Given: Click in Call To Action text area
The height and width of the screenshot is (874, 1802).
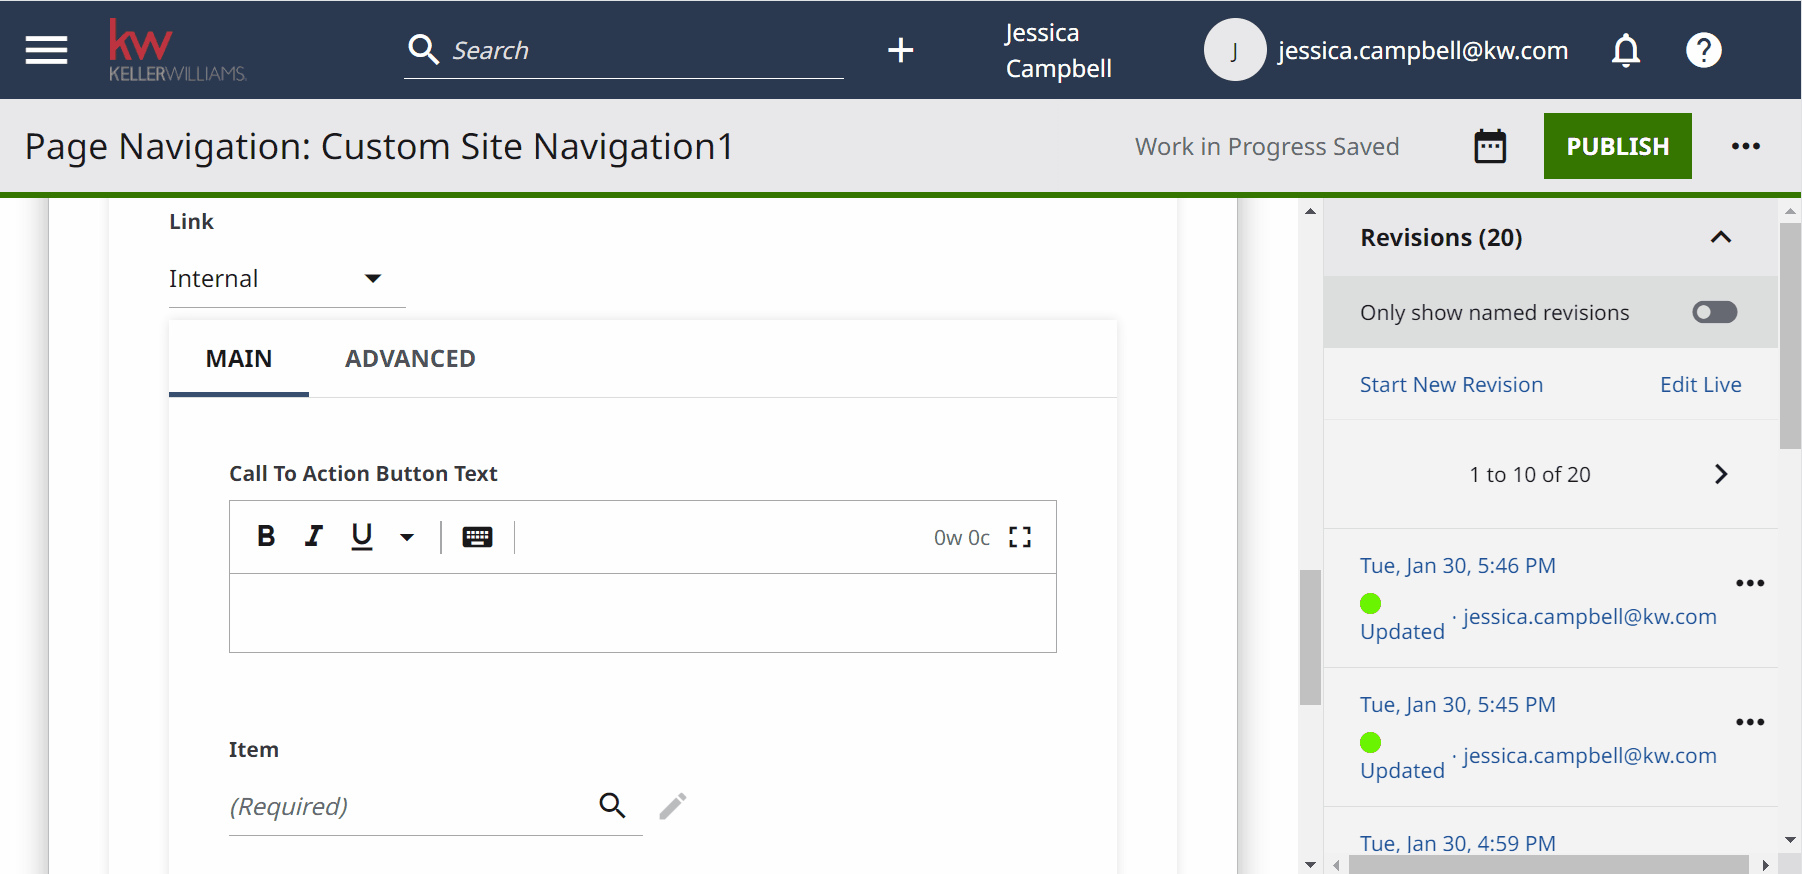Looking at the screenshot, I should click(x=643, y=613).
